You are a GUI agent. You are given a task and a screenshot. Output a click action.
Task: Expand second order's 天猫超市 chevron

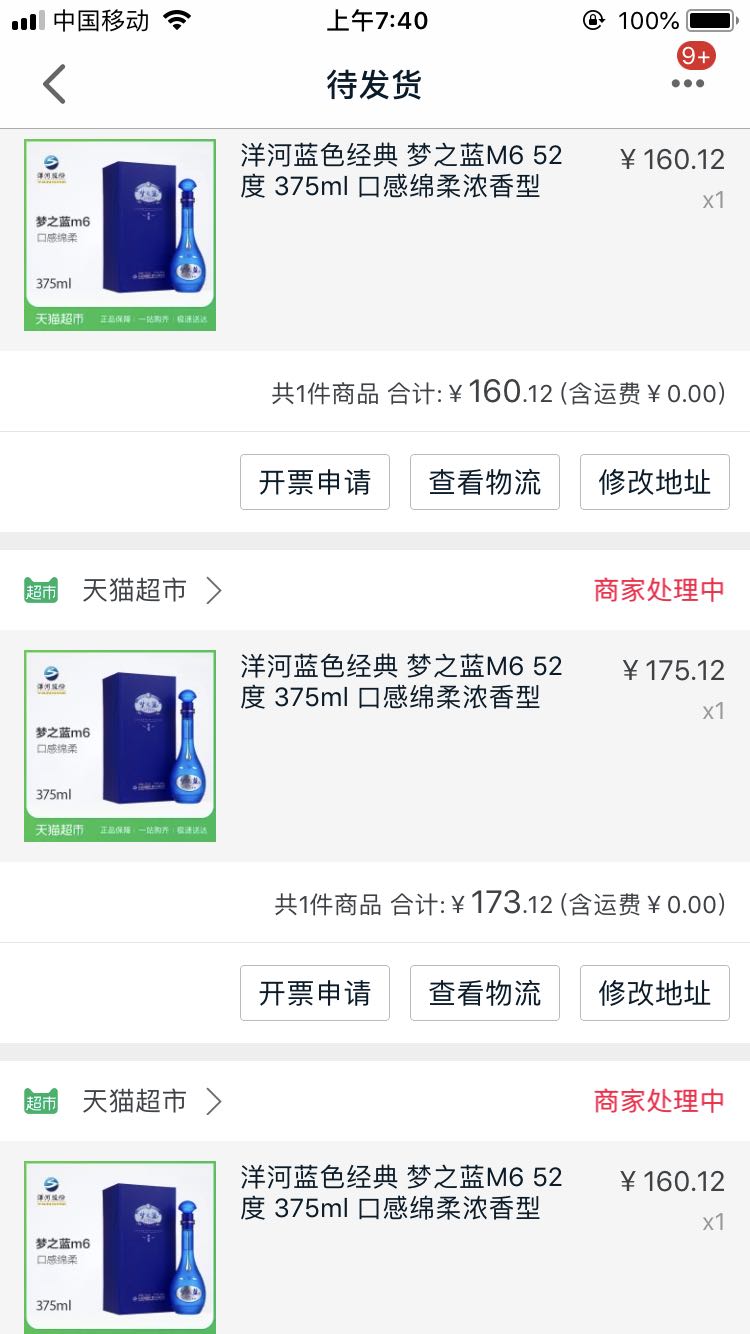pos(213,591)
